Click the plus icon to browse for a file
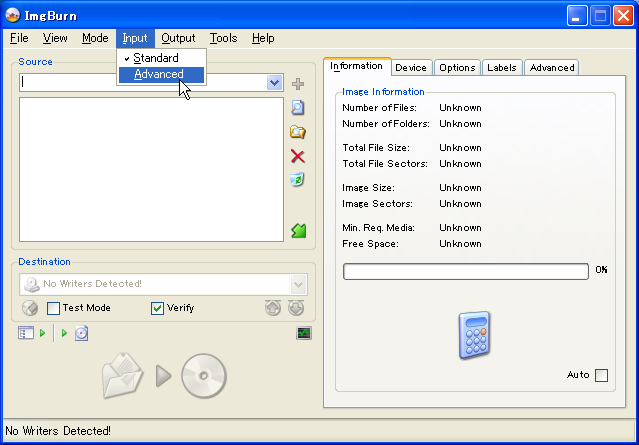This screenshot has width=639, height=445. (x=298, y=84)
